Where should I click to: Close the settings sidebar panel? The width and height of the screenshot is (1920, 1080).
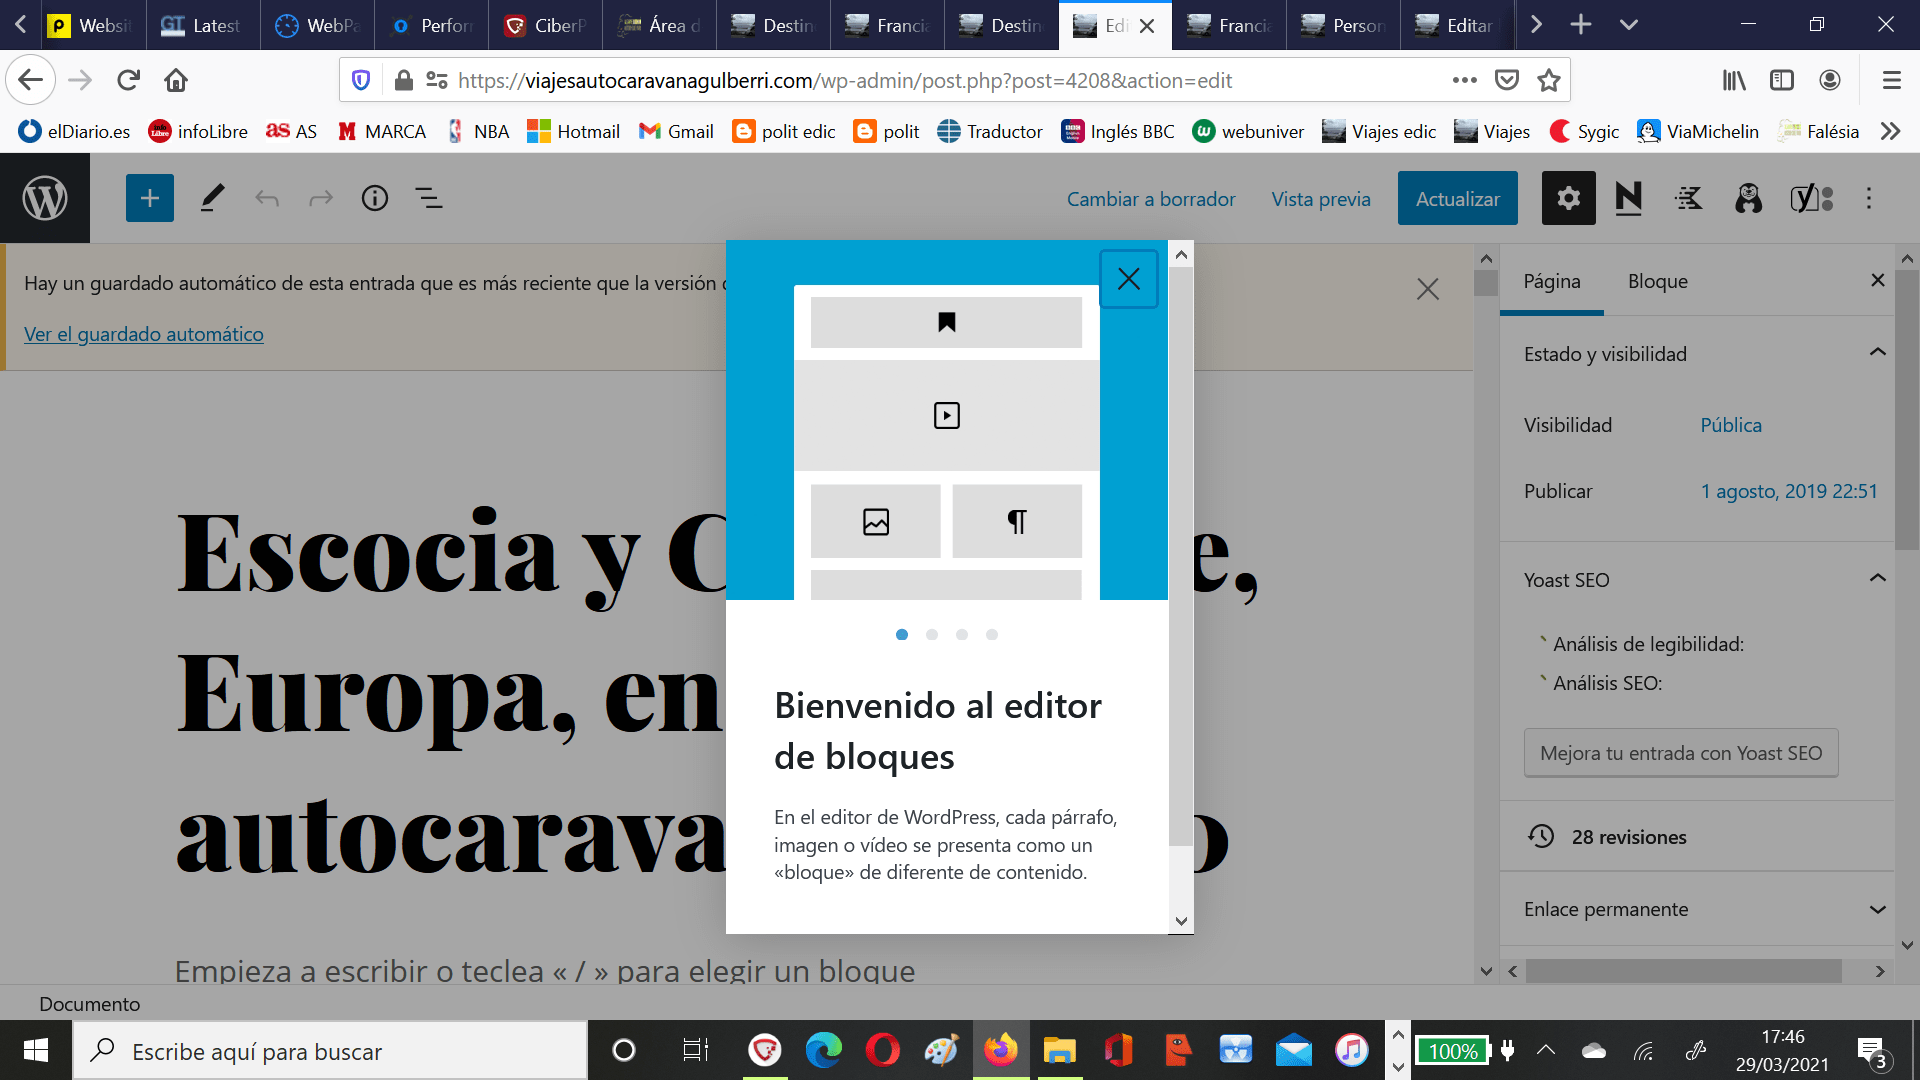click(x=1878, y=281)
